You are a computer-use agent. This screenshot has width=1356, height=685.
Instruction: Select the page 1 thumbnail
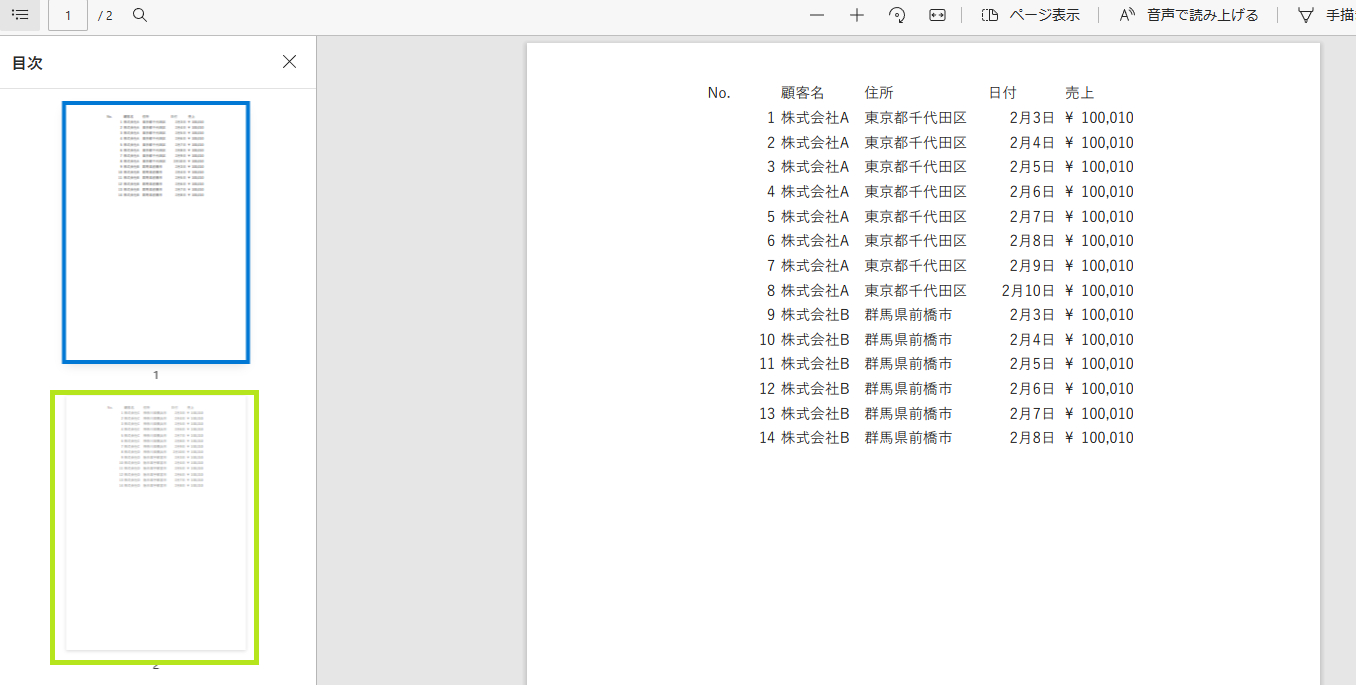156,232
